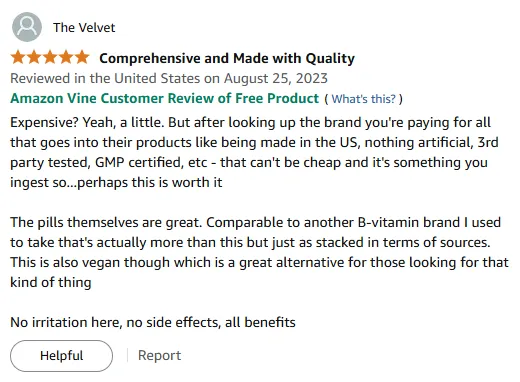Click the words 'GMP certified' in the review
Screen dimensions: 520x382
(139, 163)
